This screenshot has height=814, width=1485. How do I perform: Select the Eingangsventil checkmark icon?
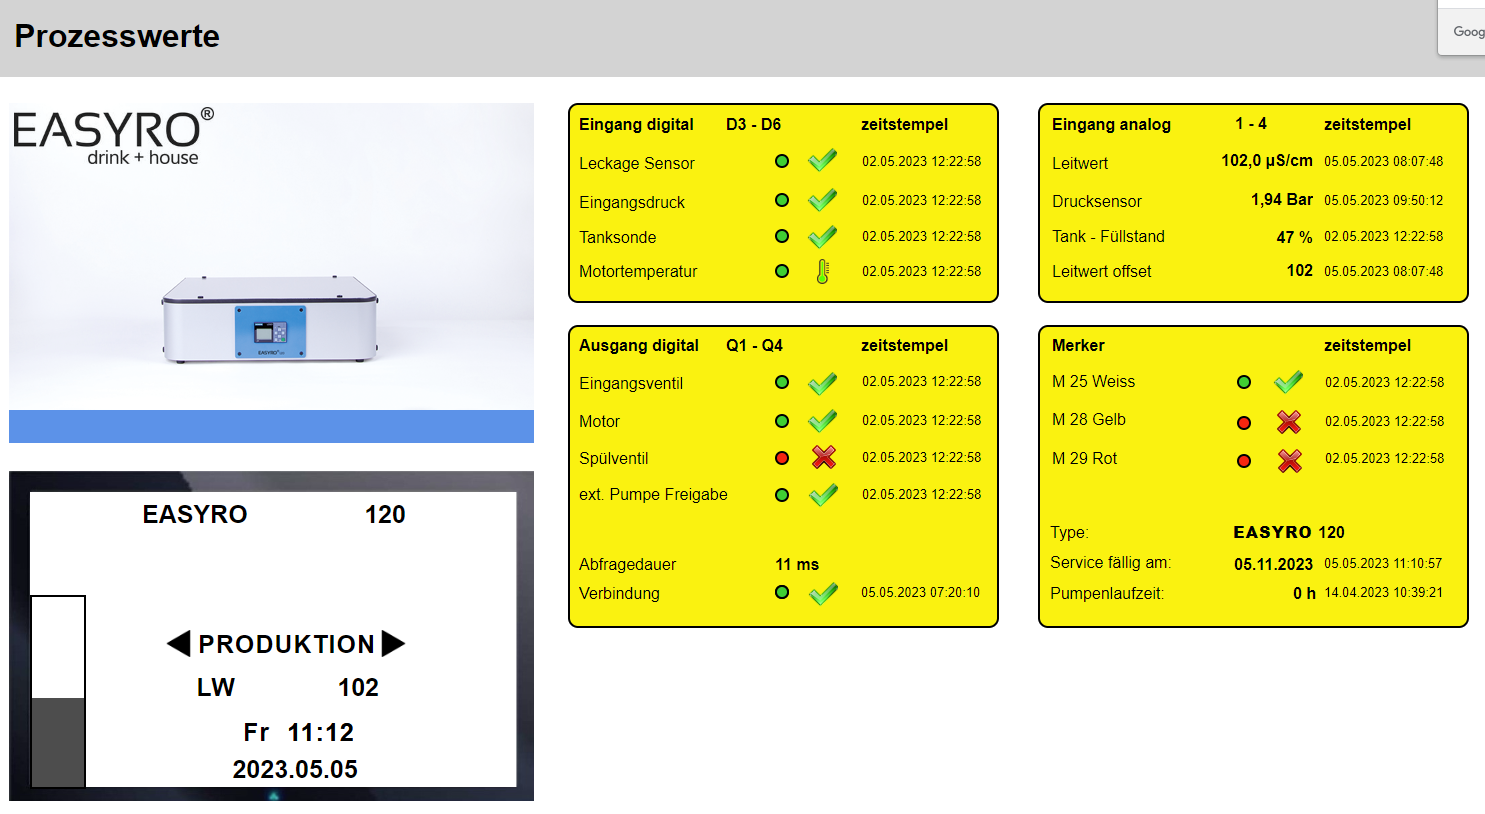point(822,382)
